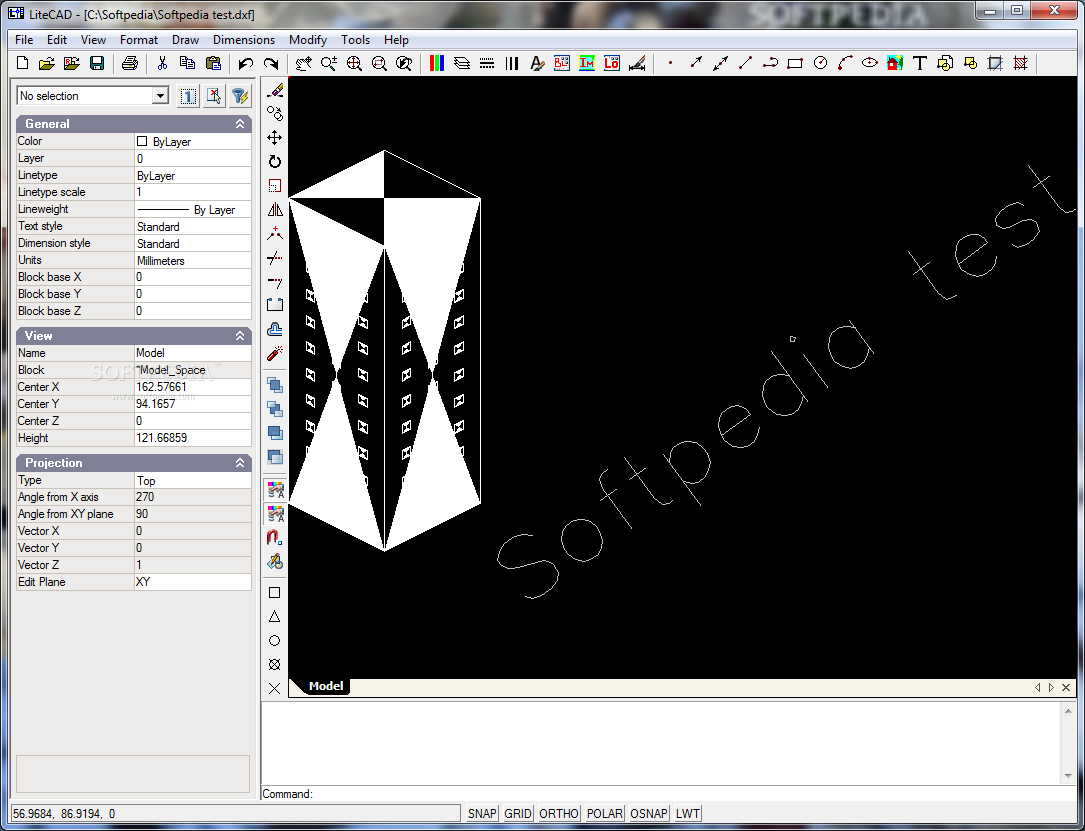Click the floppy disk Save icon
The width and height of the screenshot is (1085, 831).
pos(97,64)
